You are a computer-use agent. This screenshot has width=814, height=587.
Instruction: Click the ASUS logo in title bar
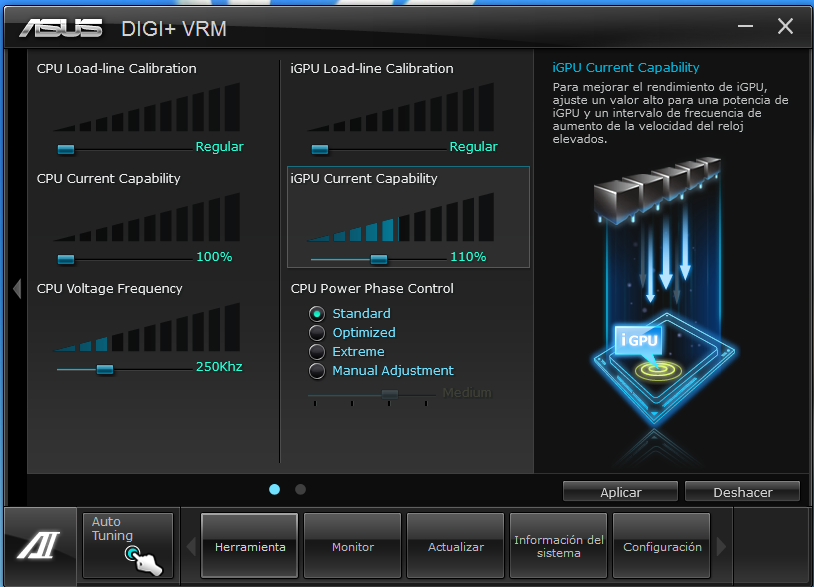[x=61, y=29]
